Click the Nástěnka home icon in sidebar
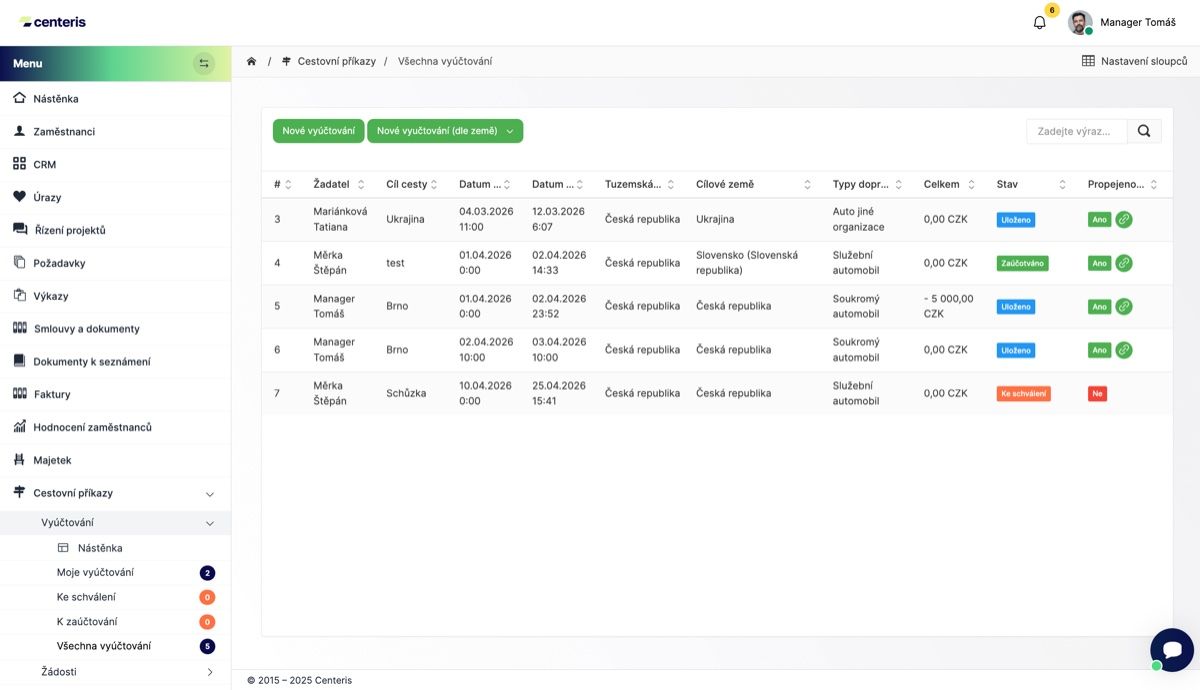The height and width of the screenshot is (690, 1200). (x=19, y=98)
